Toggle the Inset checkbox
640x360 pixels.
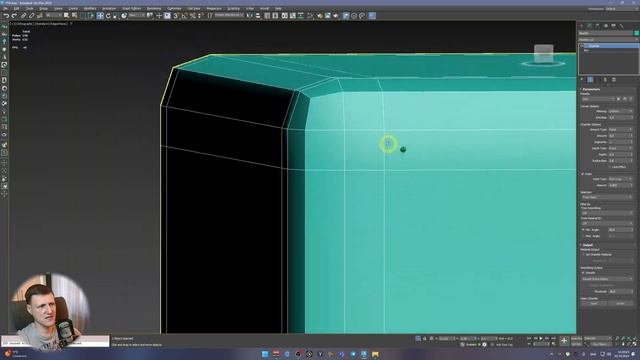click(x=583, y=174)
